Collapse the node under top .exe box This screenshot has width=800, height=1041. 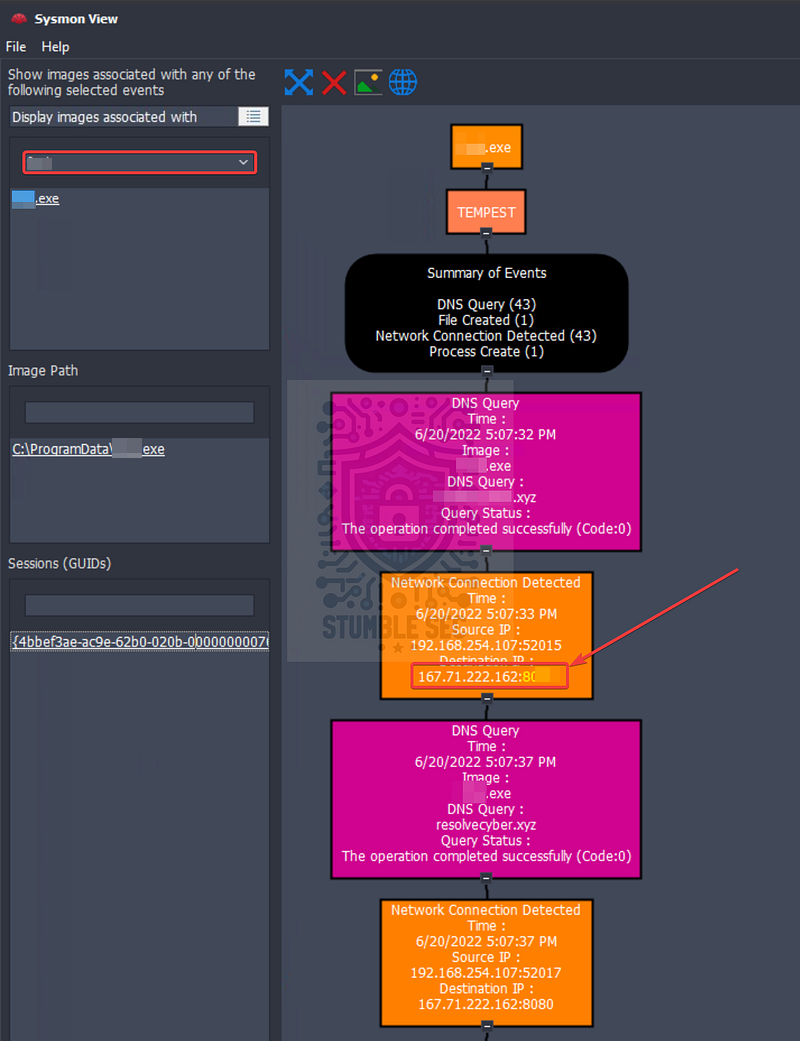(487, 168)
